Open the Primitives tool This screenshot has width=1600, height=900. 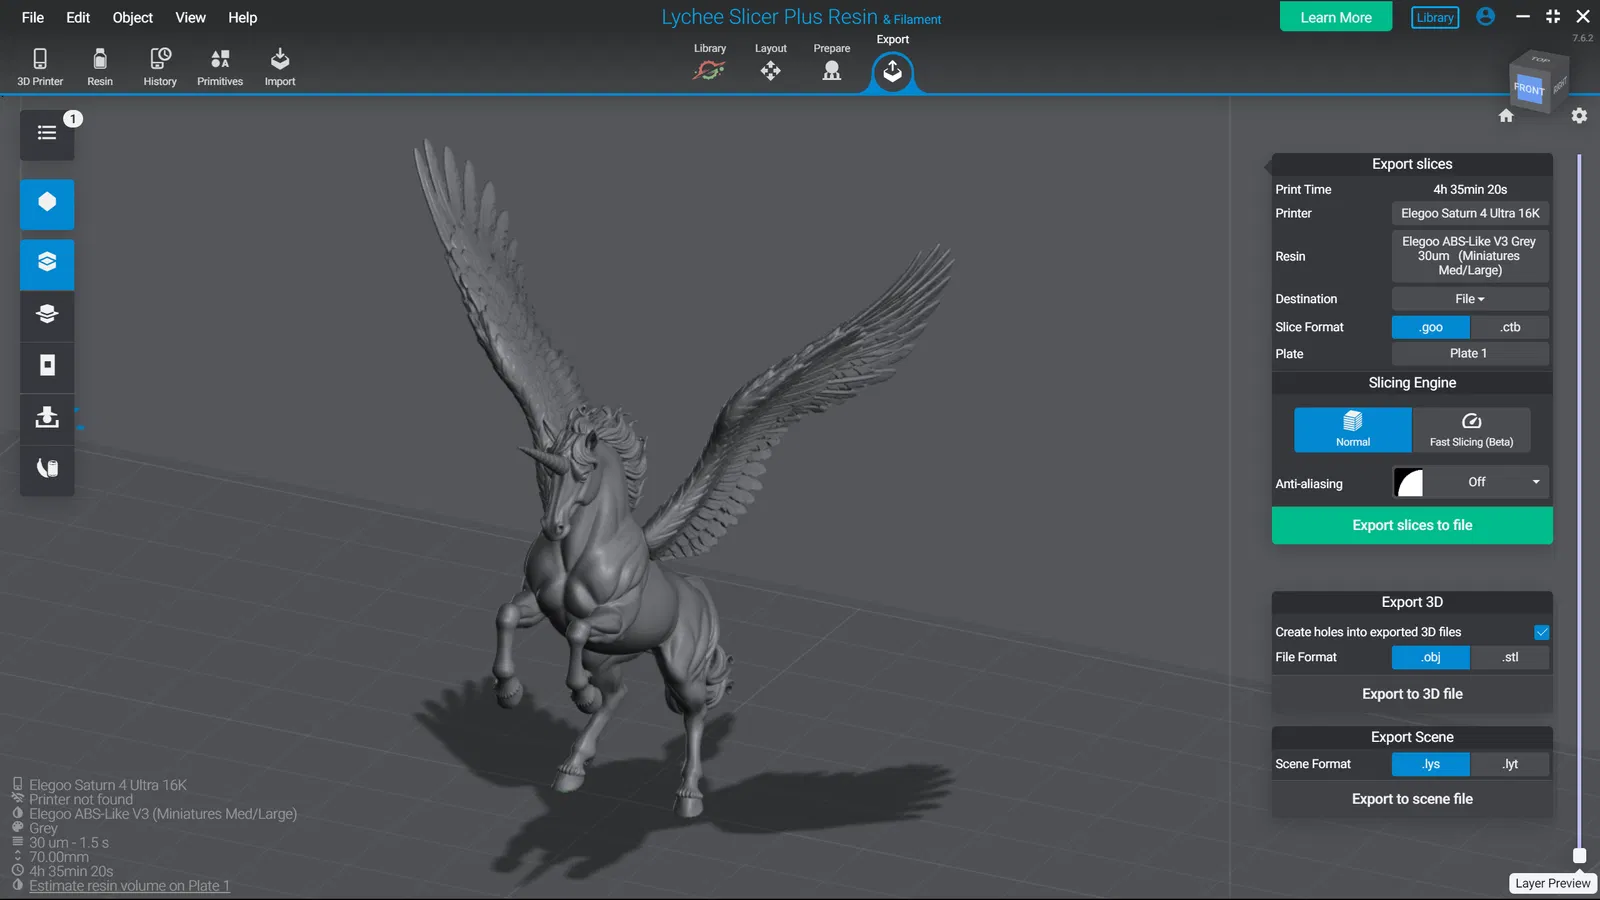(x=220, y=67)
